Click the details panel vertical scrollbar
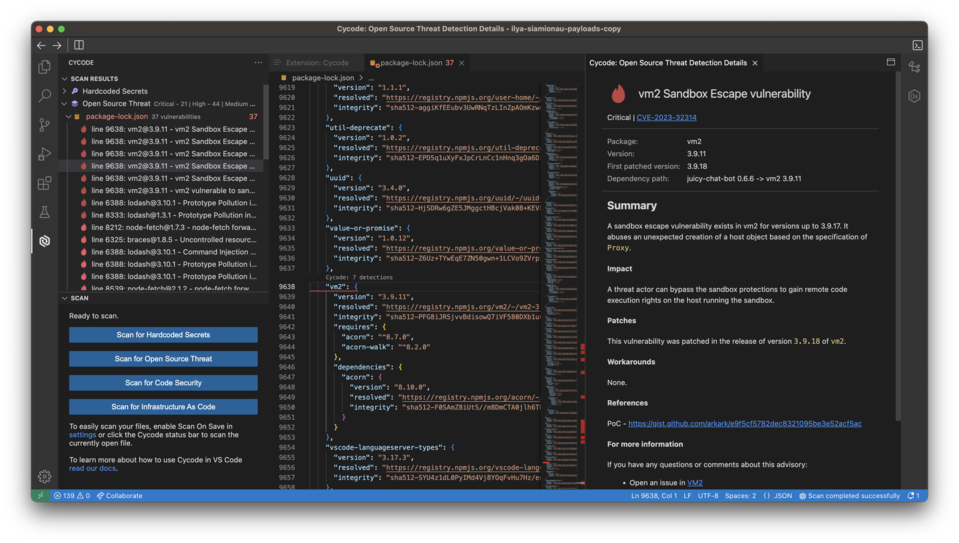The width and height of the screenshot is (959, 543). (x=897, y=245)
